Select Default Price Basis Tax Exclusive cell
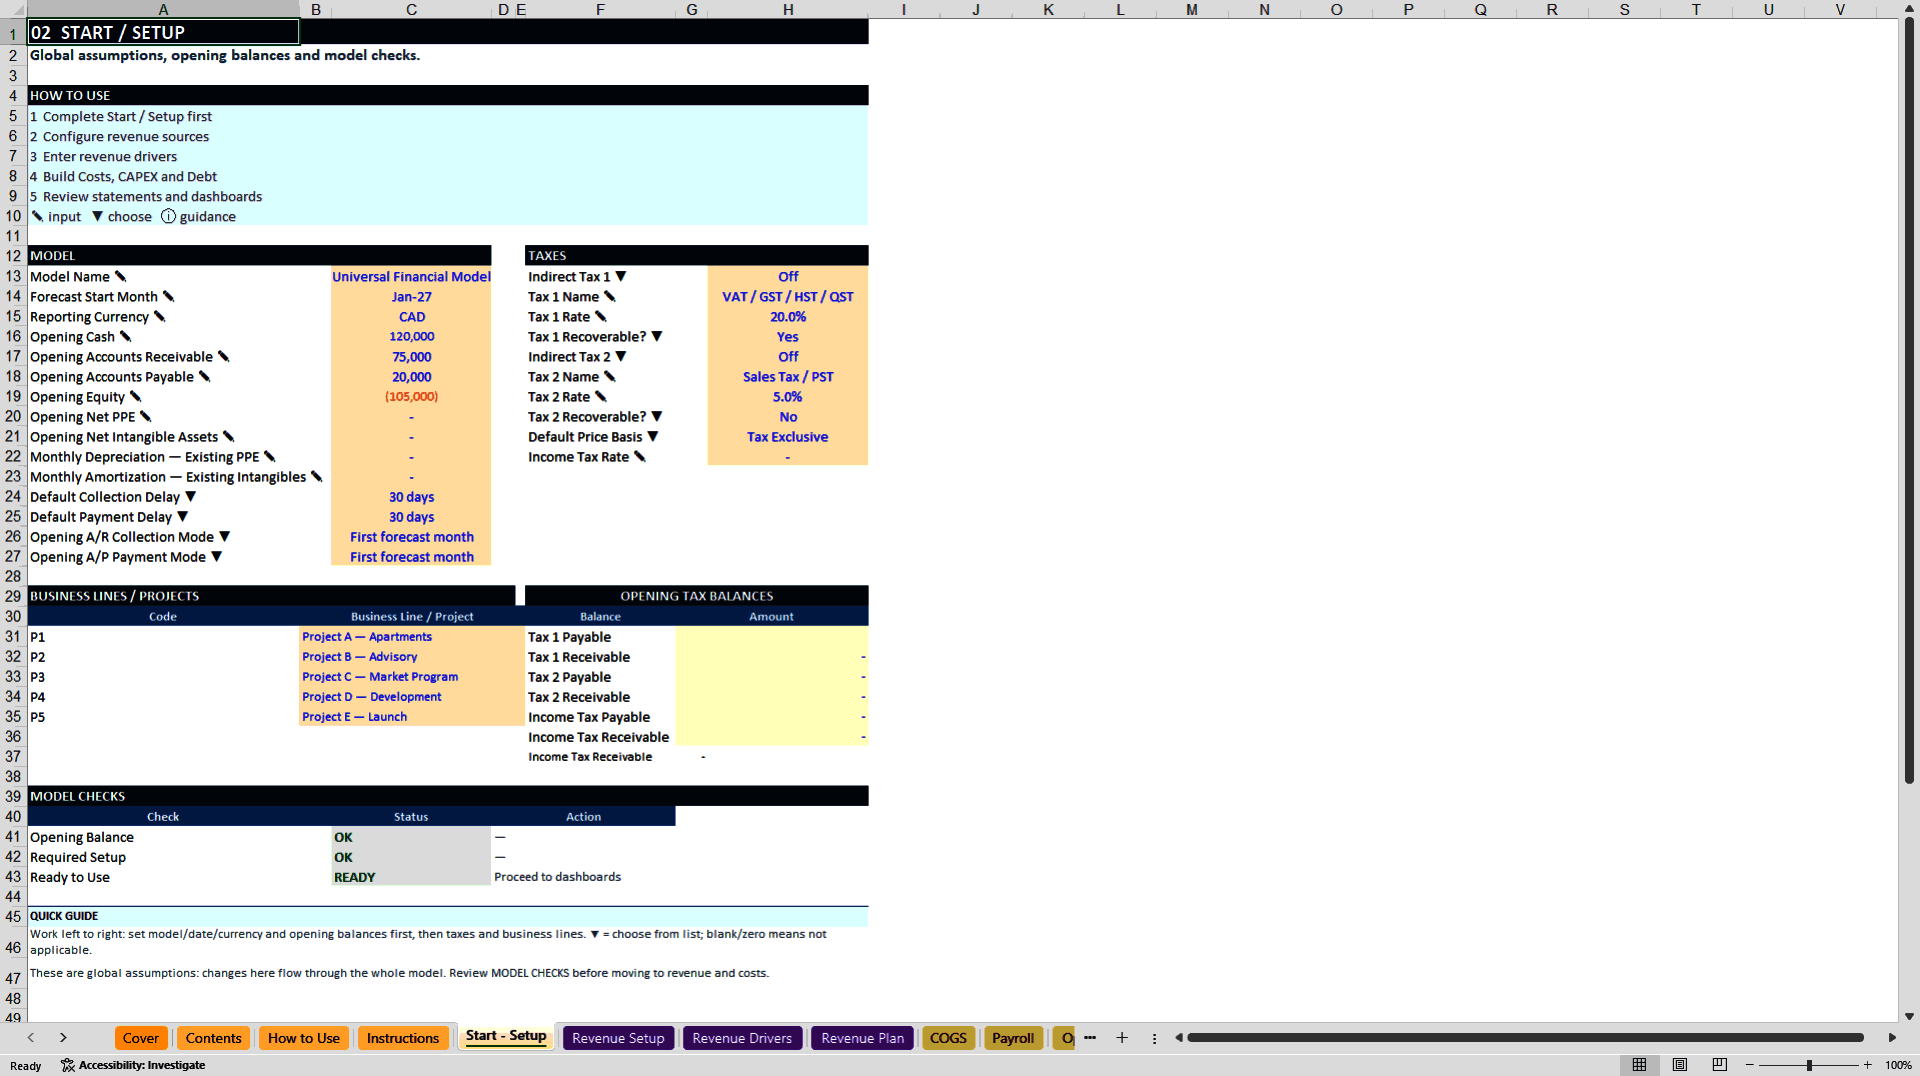Screen dimensions: 1920x1076 coord(788,437)
